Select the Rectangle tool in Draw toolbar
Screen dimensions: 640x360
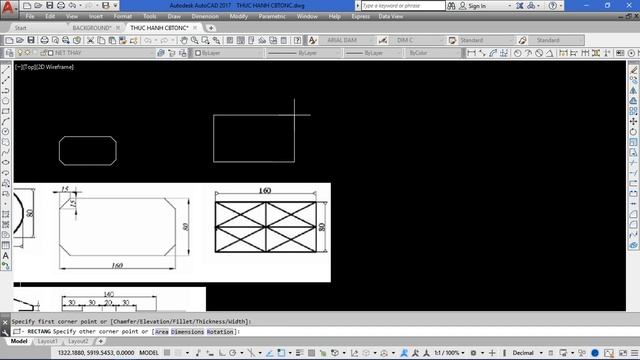coord(6,111)
